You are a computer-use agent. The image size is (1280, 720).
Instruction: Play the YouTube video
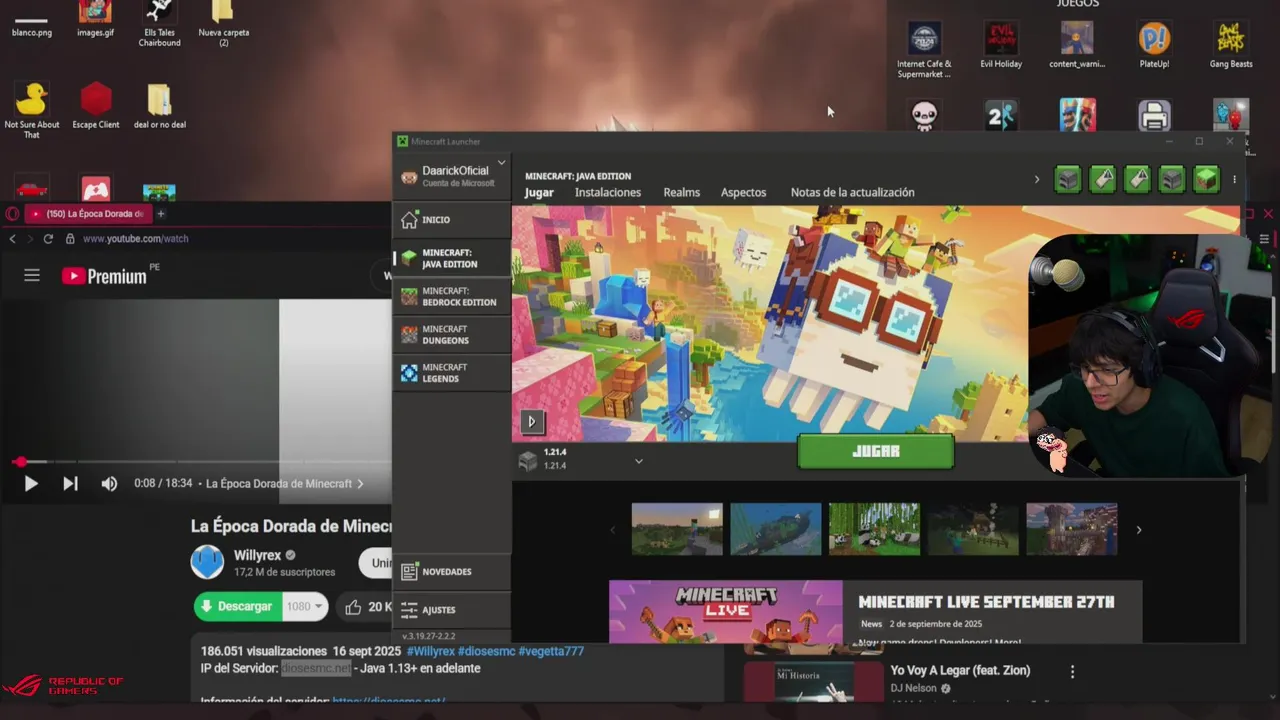point(30,484)
